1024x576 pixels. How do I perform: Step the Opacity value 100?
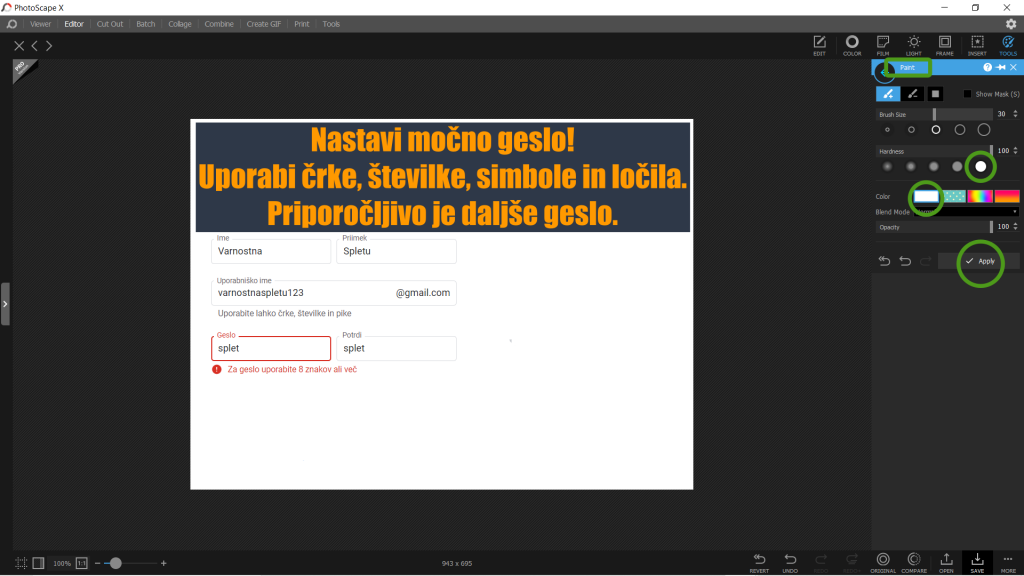point(1015,227)
